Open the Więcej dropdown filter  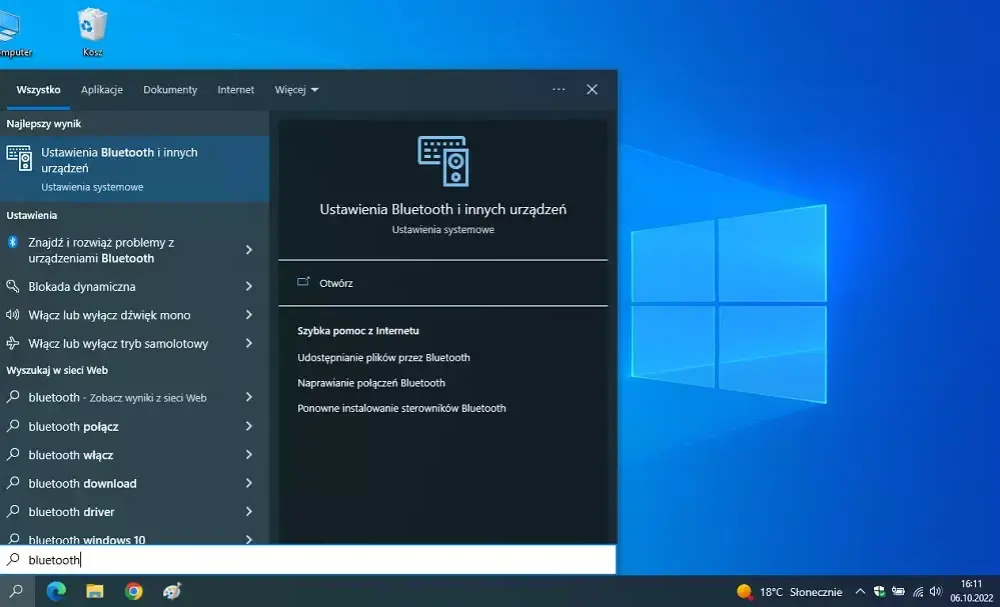pyautogui.click(x=297, y=90)
